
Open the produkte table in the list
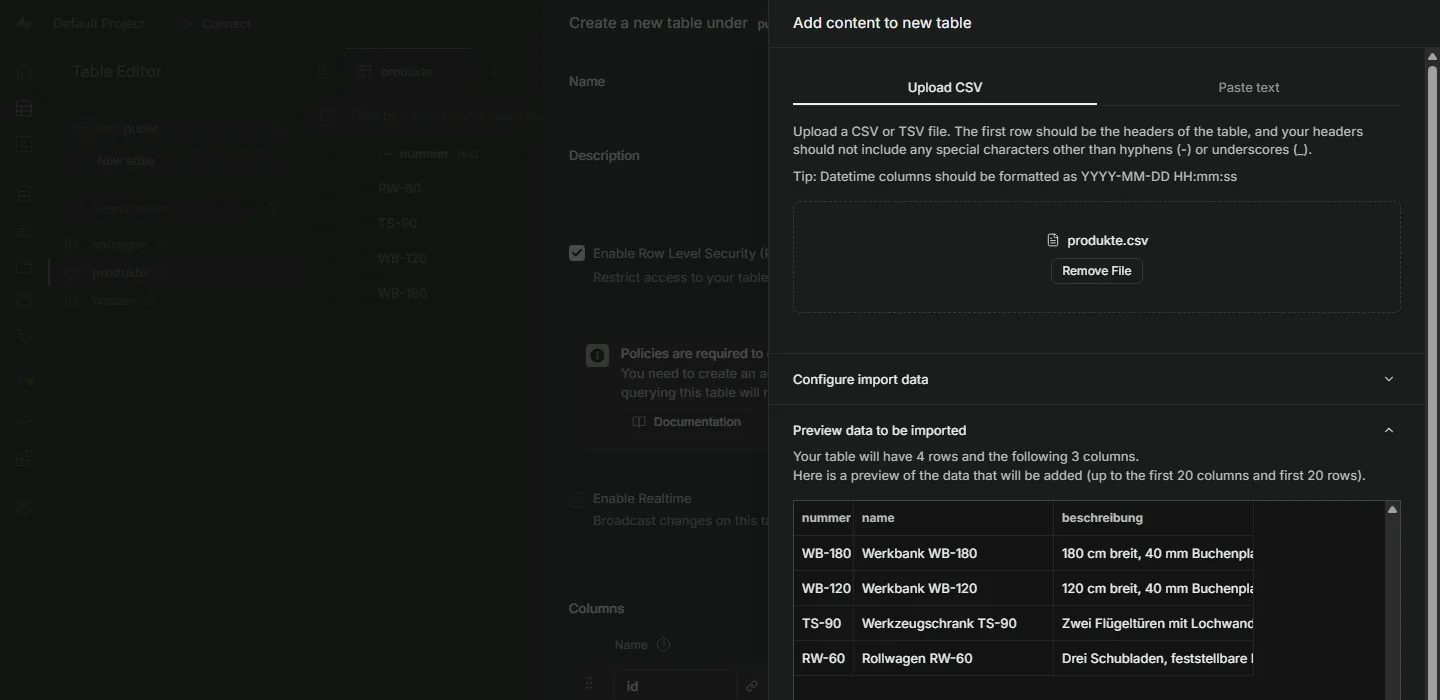point(177,272)
